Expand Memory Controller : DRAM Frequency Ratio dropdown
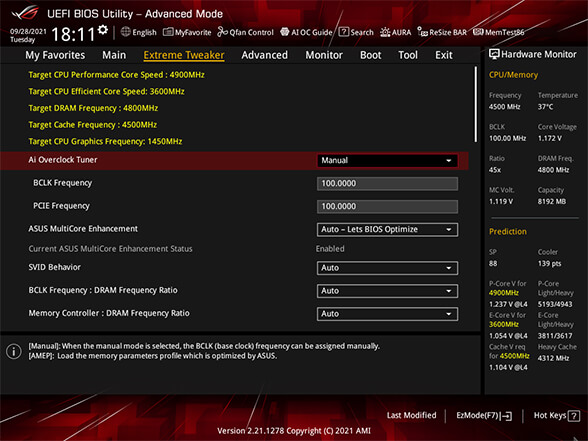 pyautogui.click(x=387, y=314)
